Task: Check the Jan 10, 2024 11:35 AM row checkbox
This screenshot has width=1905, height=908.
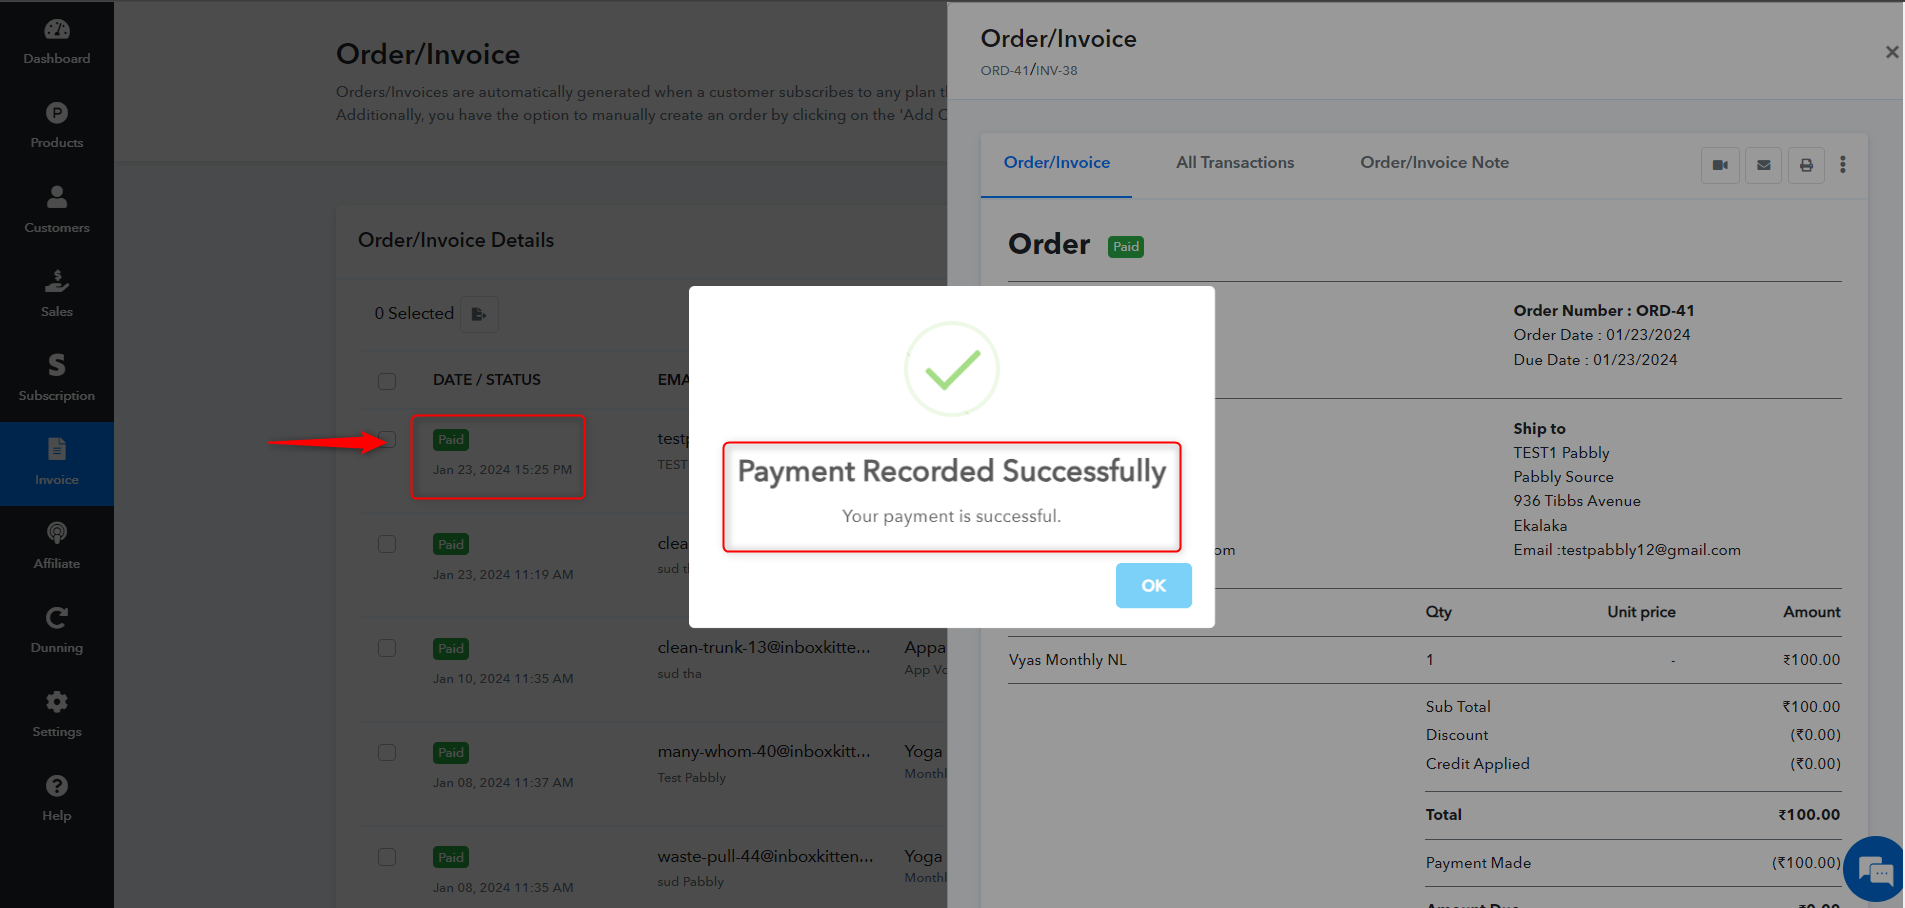Action: click(387, 648)
